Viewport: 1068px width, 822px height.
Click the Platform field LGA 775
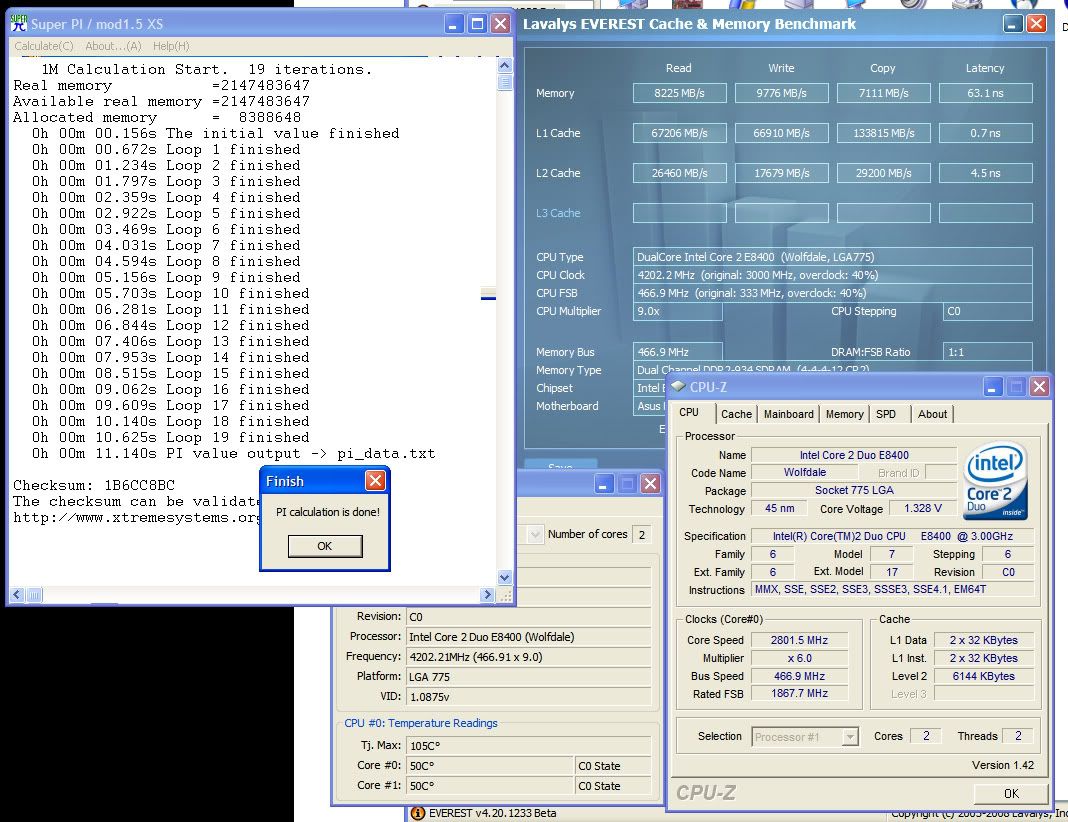[528, 677]
